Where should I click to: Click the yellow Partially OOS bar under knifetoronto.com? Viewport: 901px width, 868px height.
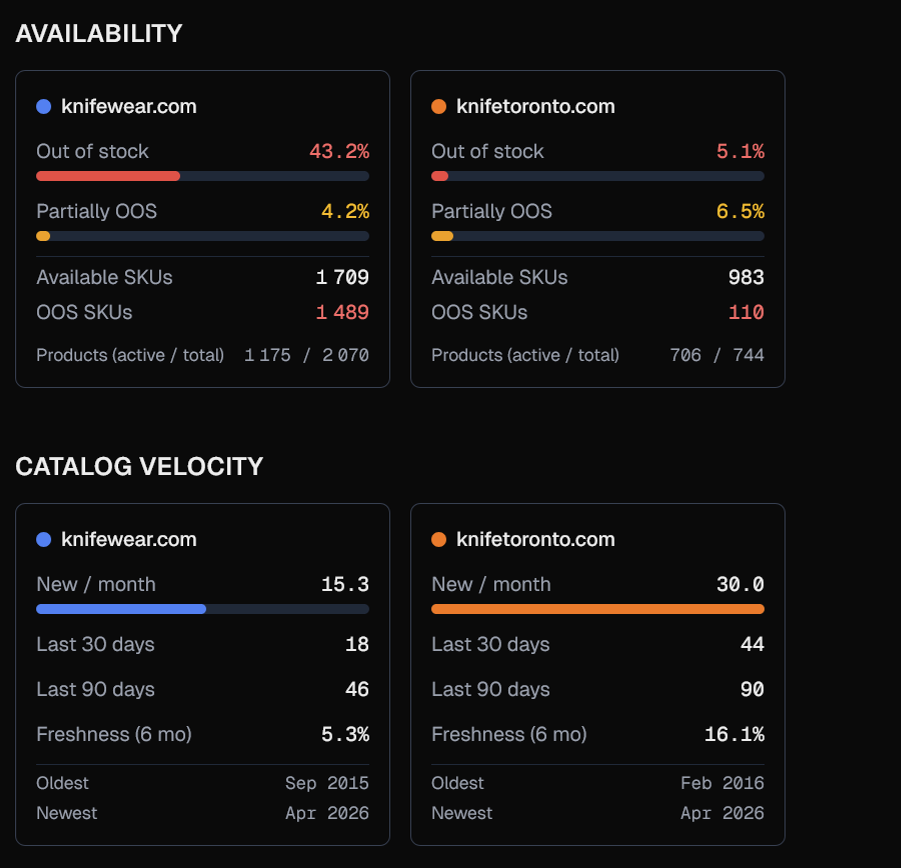tap(438, 236)
